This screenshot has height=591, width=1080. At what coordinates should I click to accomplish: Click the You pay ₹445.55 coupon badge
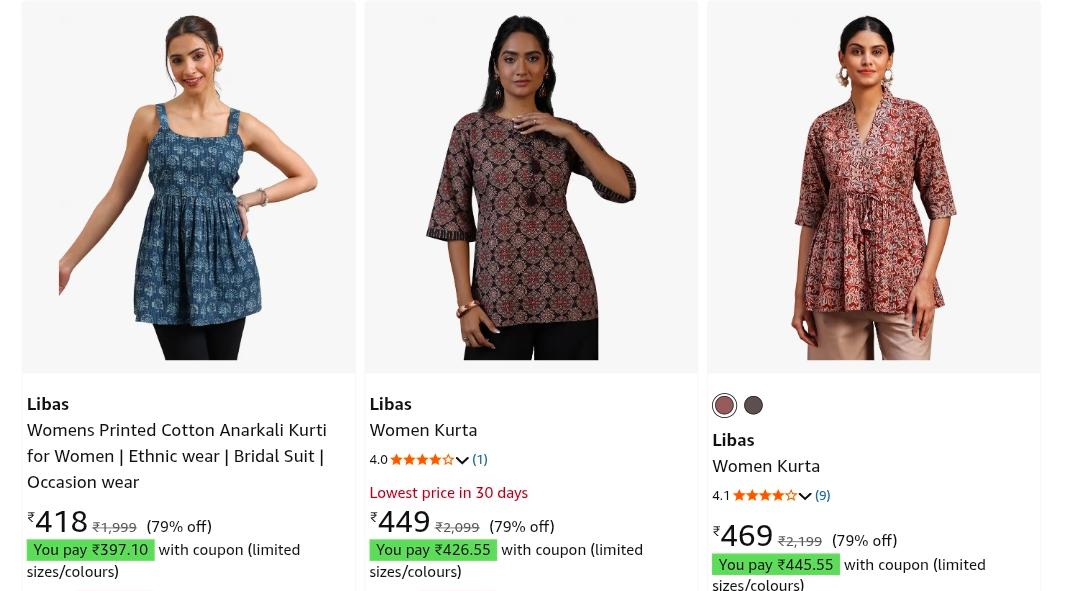click(776, 565)
